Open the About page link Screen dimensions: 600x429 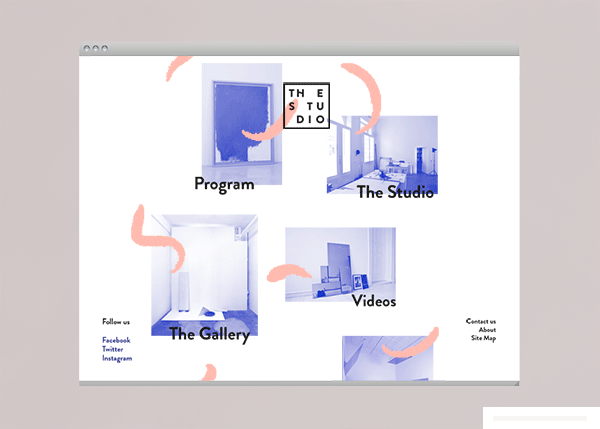487,330
